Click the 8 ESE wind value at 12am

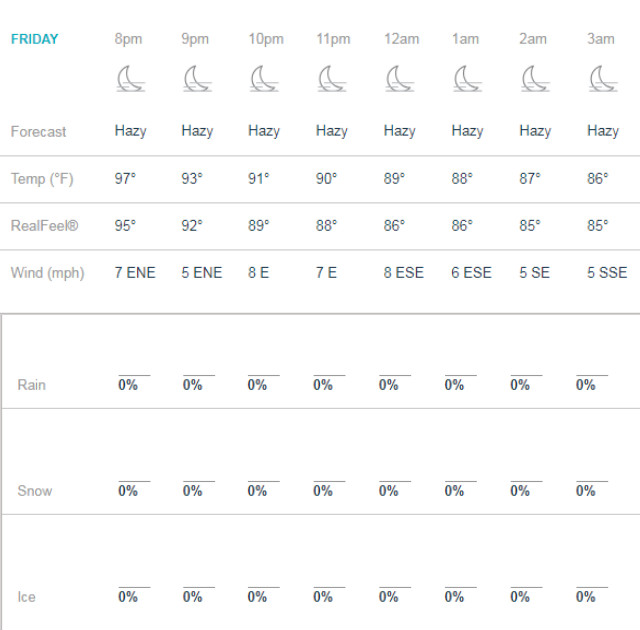[404, 273]
